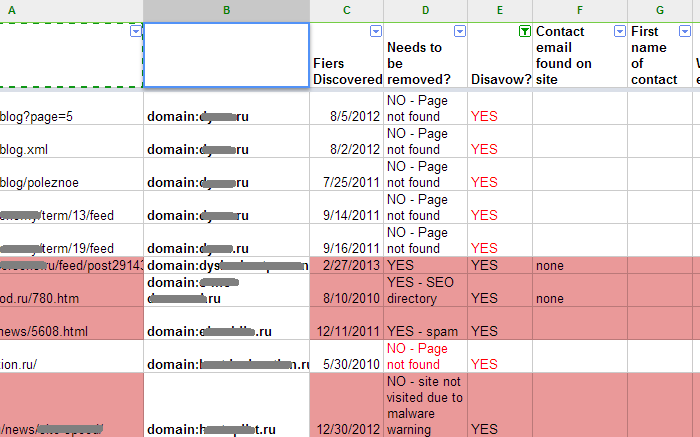Image resolution: width=700 pixels, height=437 pixels.
Task: Select 'none' contact email in the 8/10/2010 row
Action: [579, 290]
